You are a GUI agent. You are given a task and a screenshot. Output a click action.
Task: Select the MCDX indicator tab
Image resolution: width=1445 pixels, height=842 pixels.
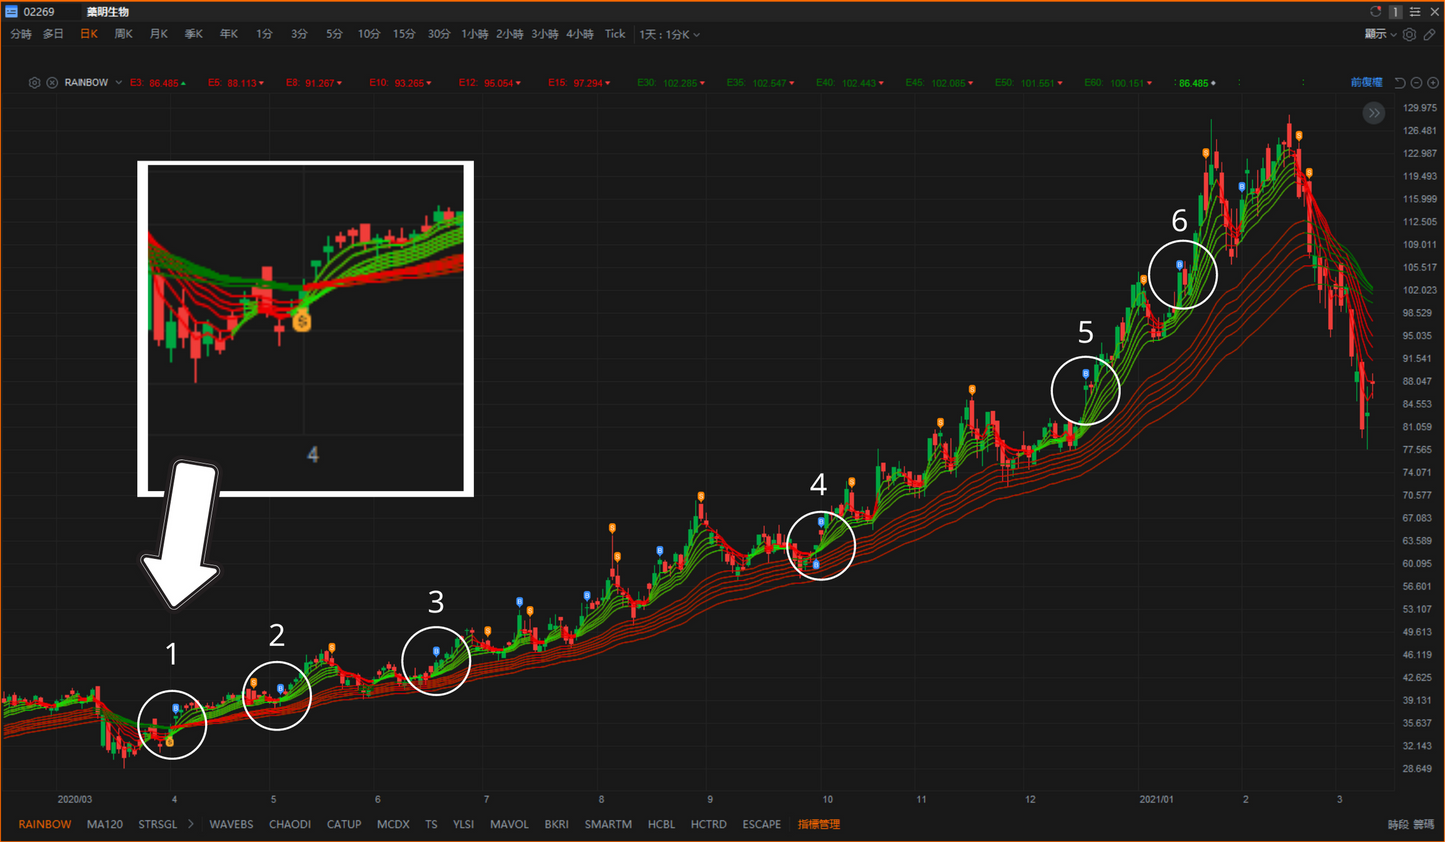tap(393, 824)
